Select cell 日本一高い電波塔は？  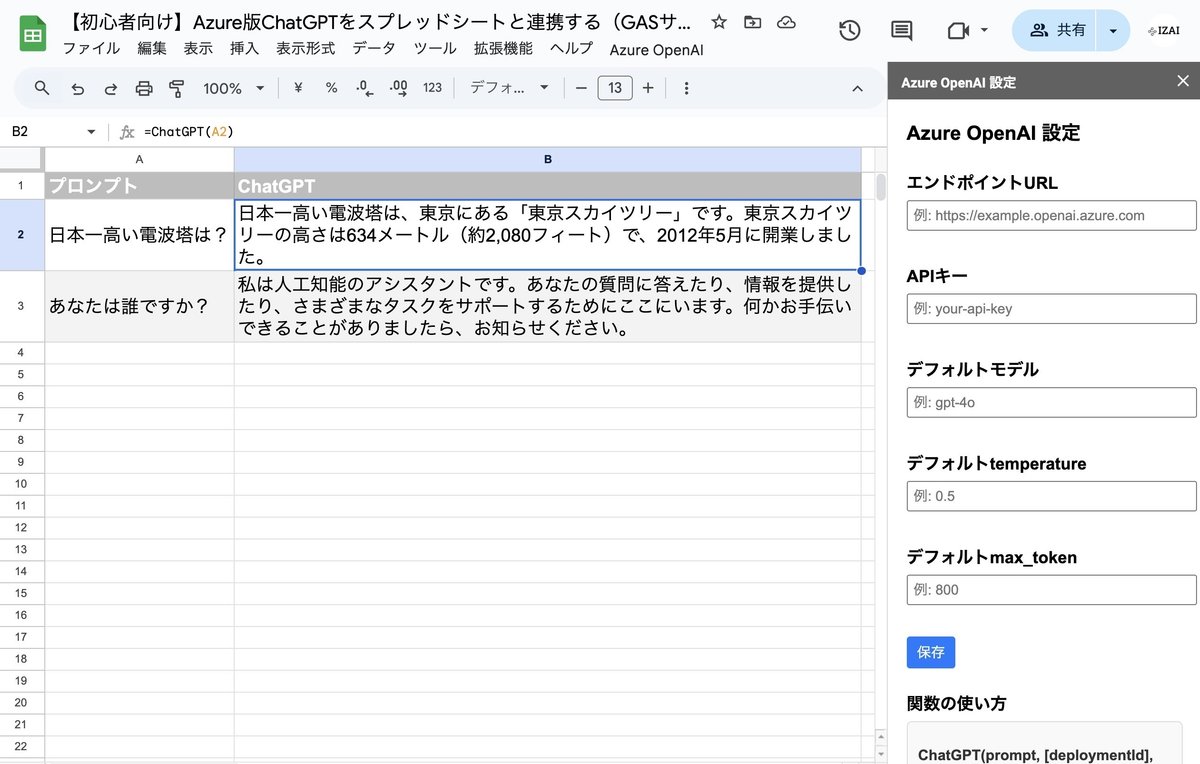pos(139,235)
